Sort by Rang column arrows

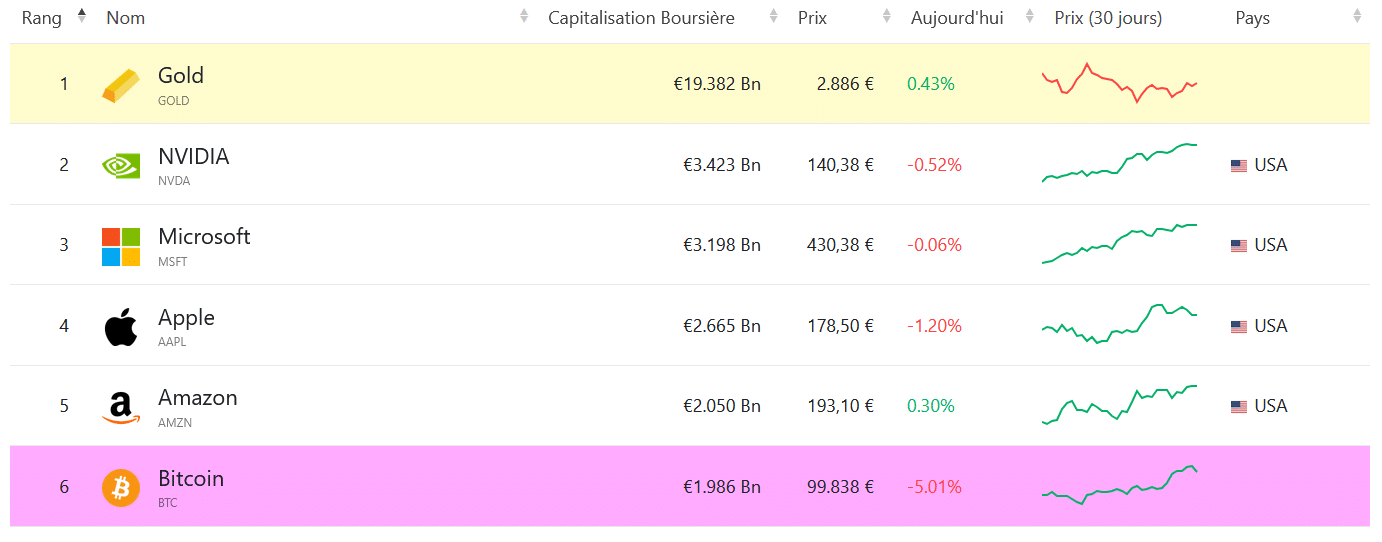tap(82, 16)
